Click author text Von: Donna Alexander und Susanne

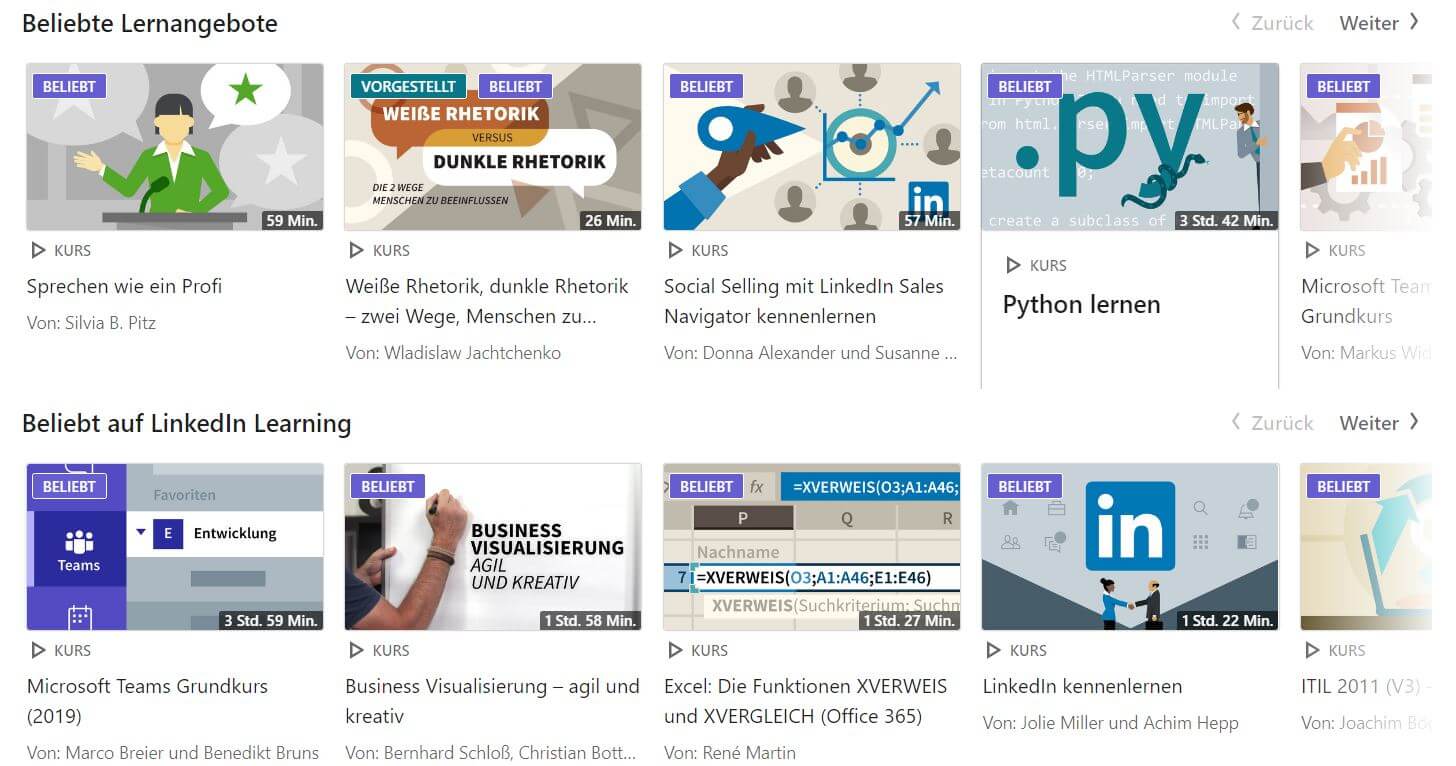[x=811, y=353]
